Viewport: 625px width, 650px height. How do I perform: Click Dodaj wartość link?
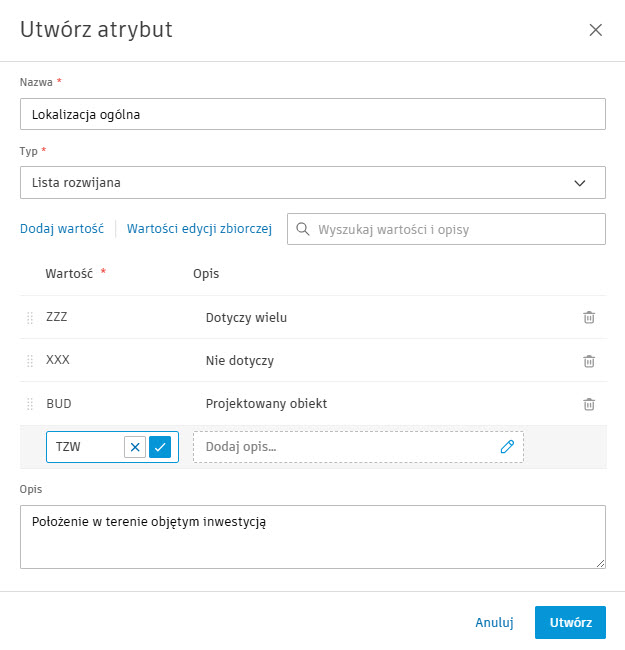[62, 228]
